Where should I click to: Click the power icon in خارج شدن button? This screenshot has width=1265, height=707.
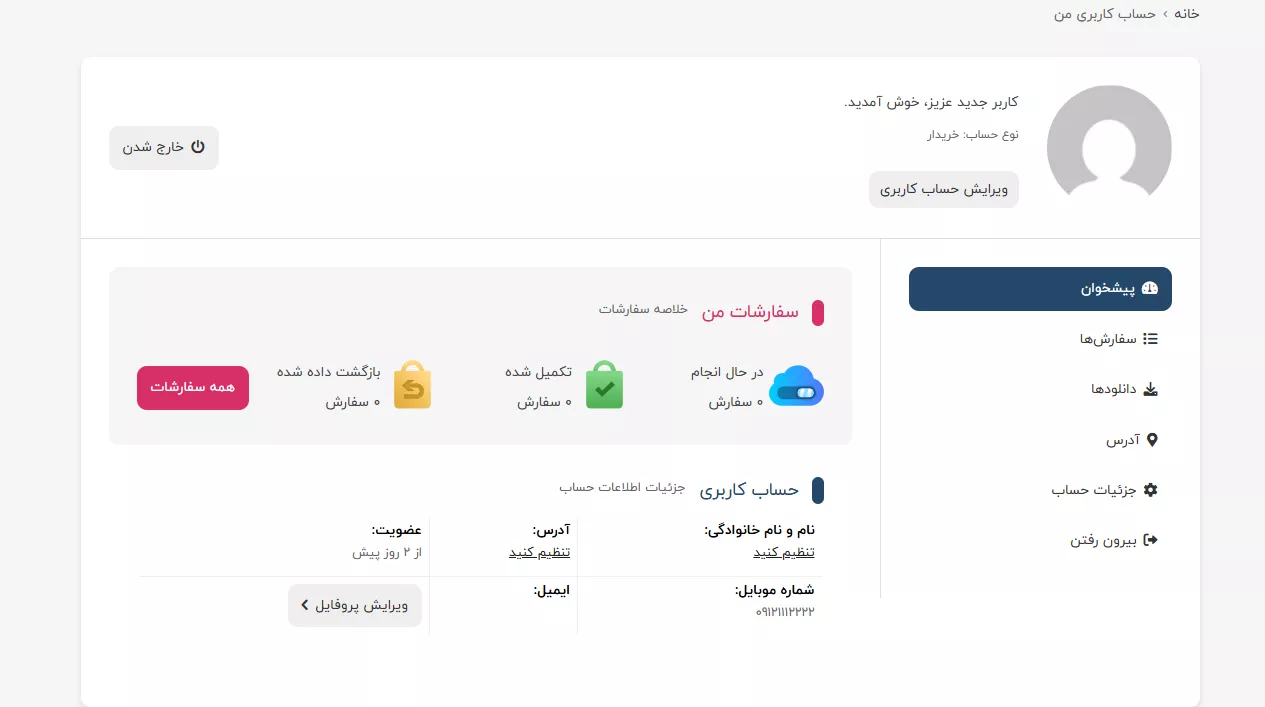198,147
